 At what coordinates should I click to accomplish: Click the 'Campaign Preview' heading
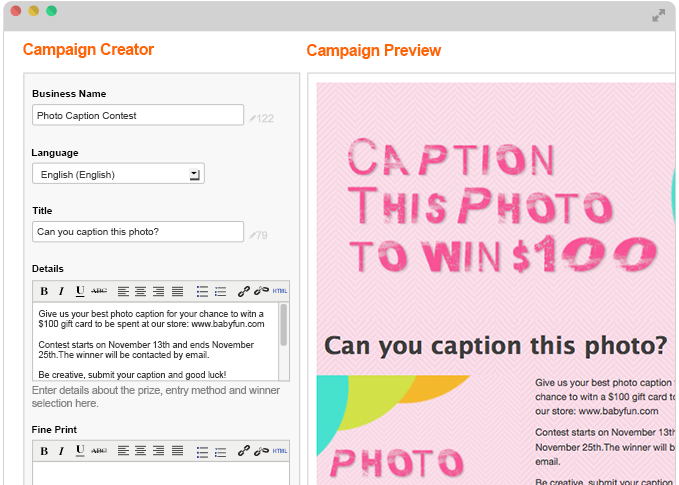374,51
